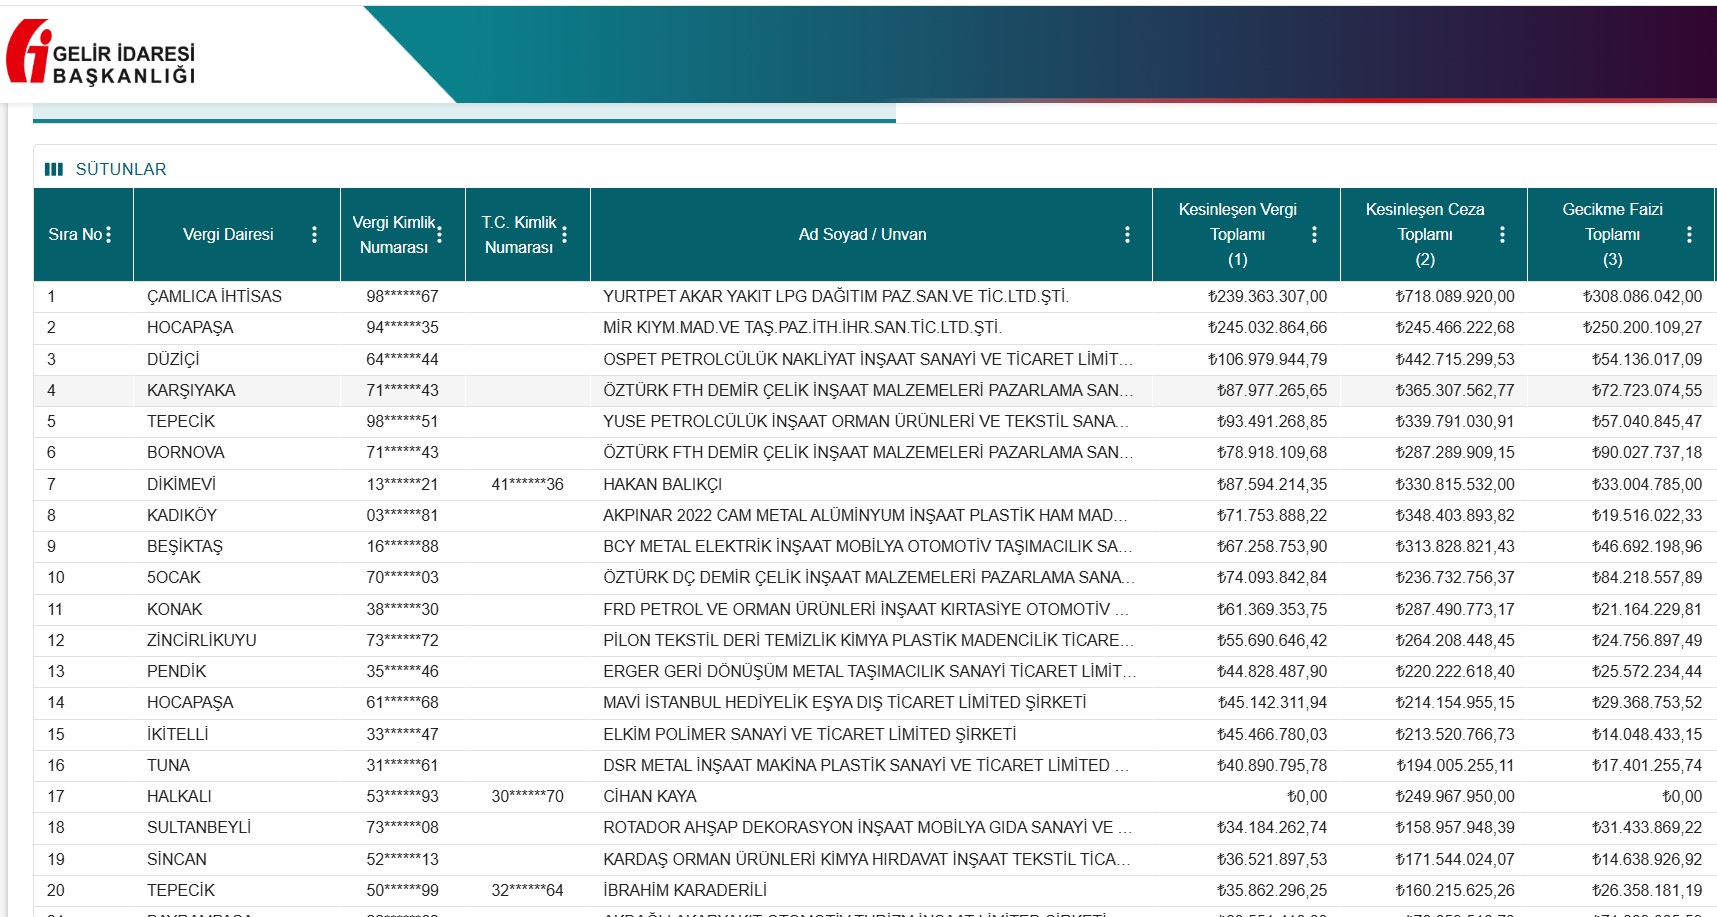This screenshot has width=1717, height=917.
Task: Select İBRAHİM KARADERİLİ name cell
Action: coord(685,890)
